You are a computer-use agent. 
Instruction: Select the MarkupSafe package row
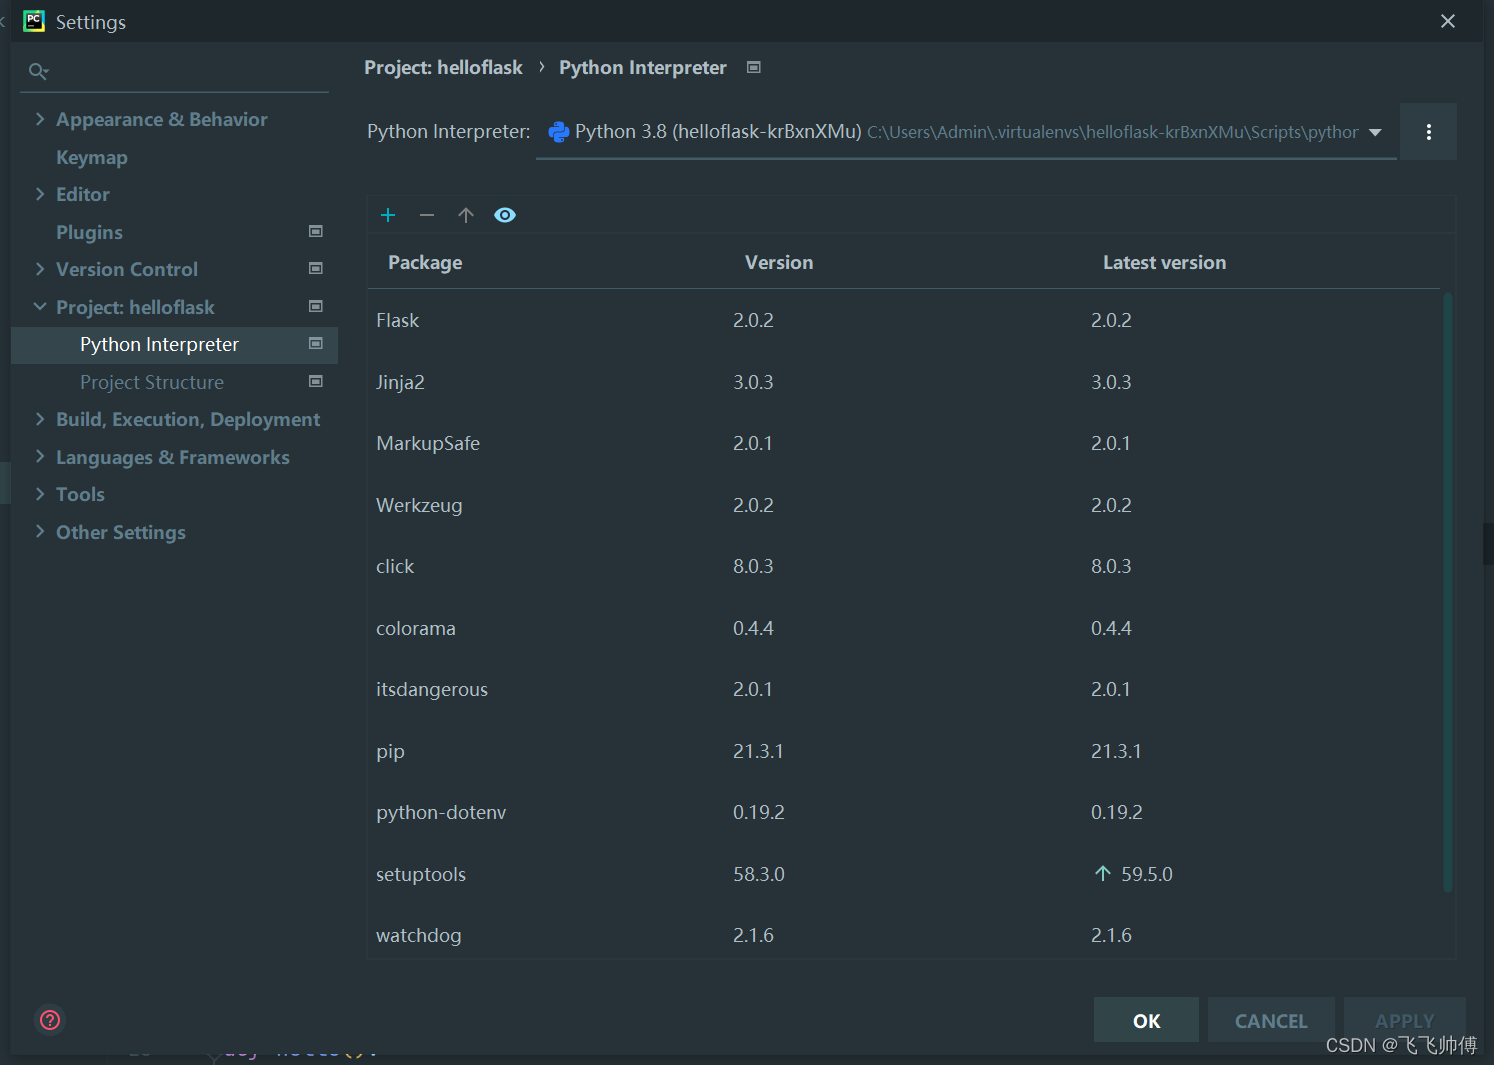click(905, 443)
